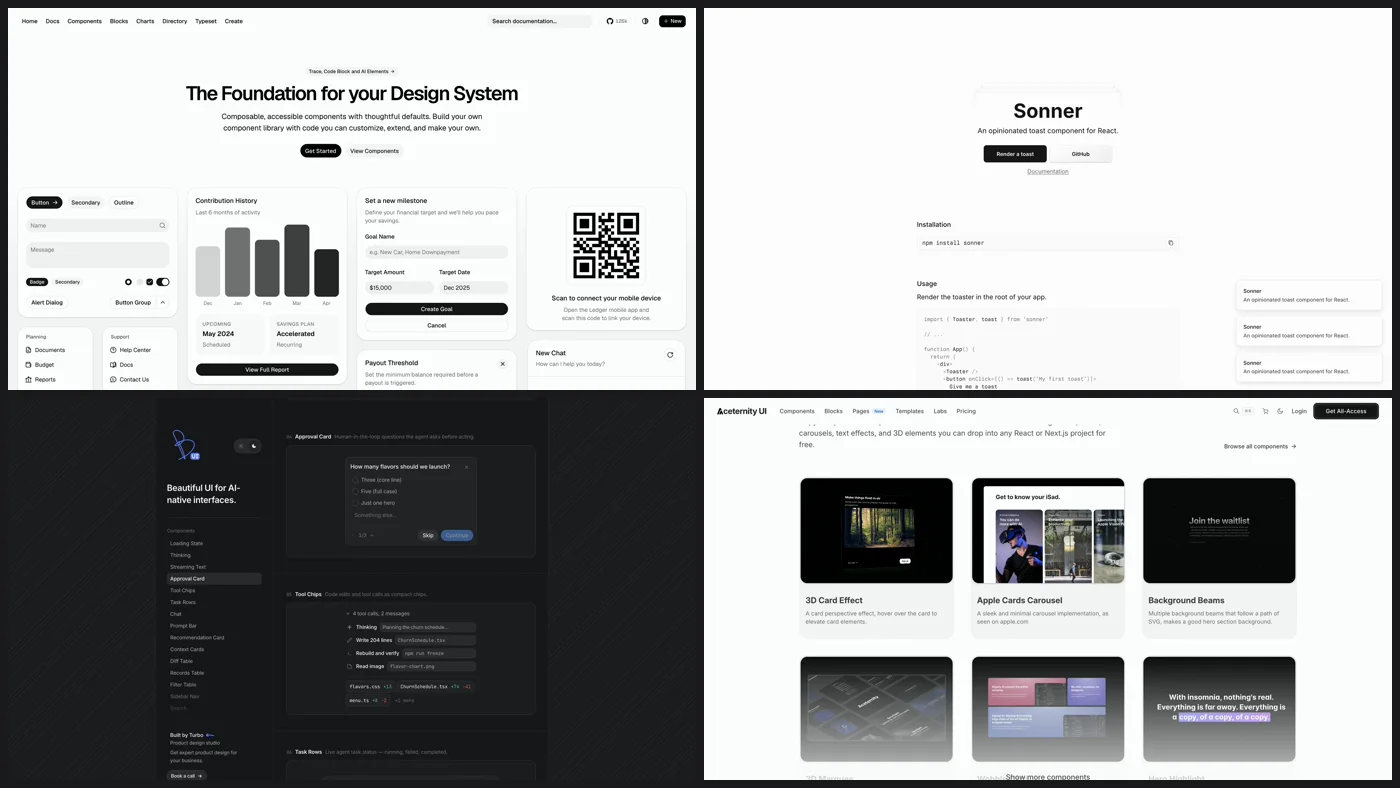The height and width of the screenshot is (788, 1400).
Task: Click the Aceternity UI logo
Action: coord(742,411)
